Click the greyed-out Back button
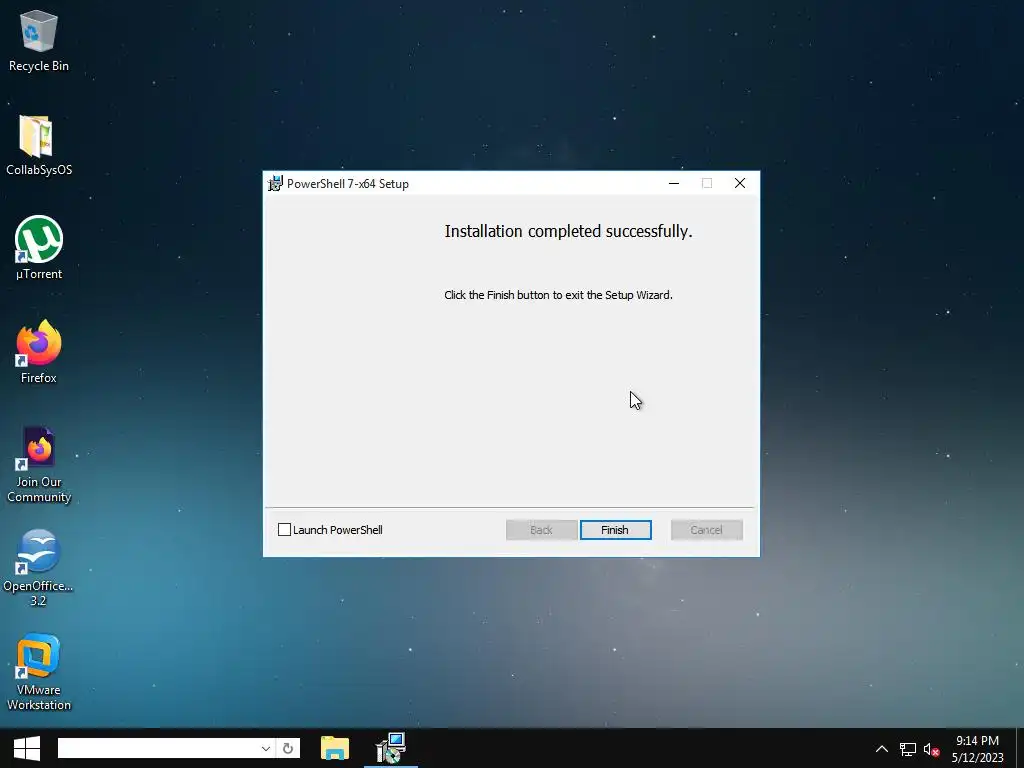This screenshot has width=1024, height=768. (x=541, y=530)
